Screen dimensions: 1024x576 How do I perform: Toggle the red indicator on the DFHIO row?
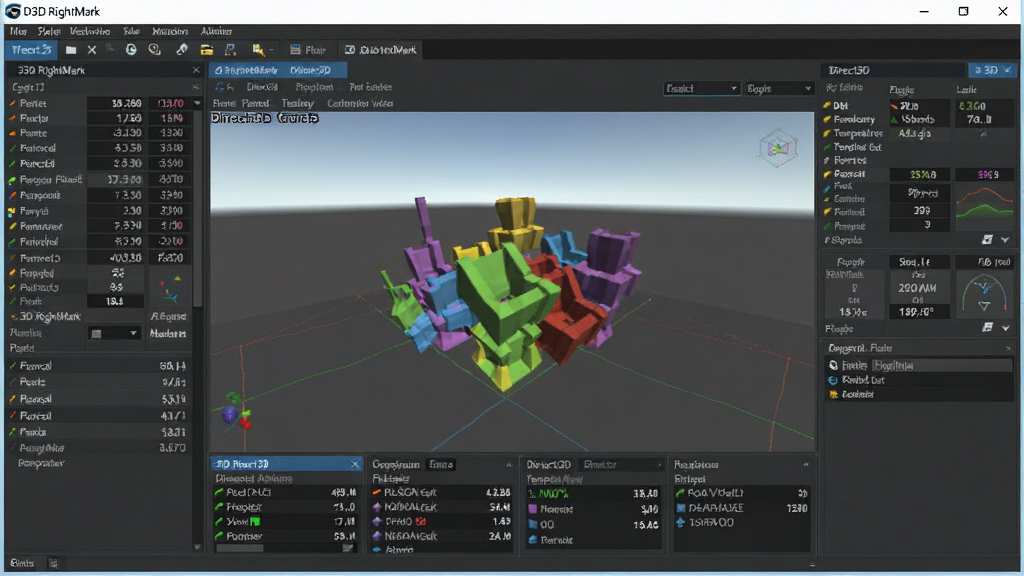421,521
